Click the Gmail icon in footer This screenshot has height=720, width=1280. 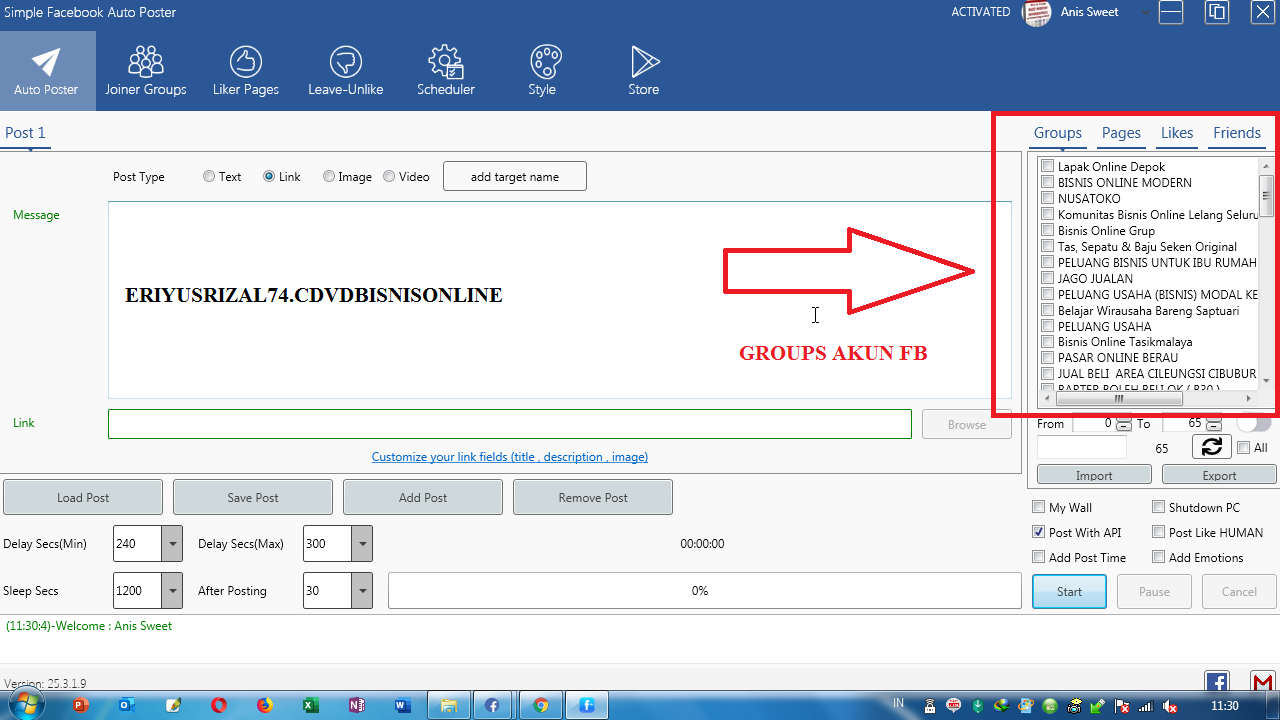click(x=1262, y=682)
